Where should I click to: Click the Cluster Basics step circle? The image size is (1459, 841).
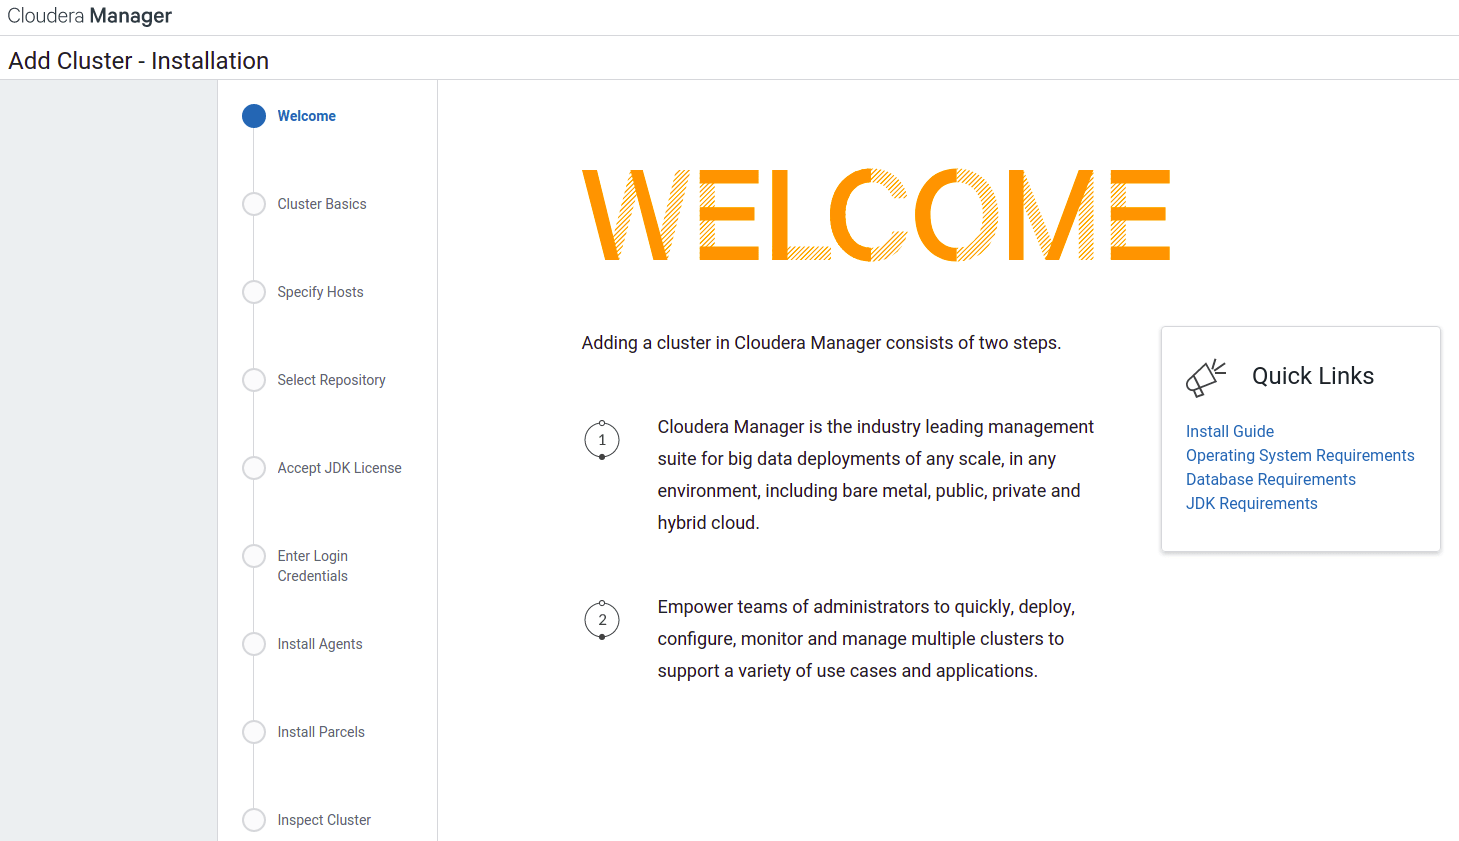(x=254, y=204)
